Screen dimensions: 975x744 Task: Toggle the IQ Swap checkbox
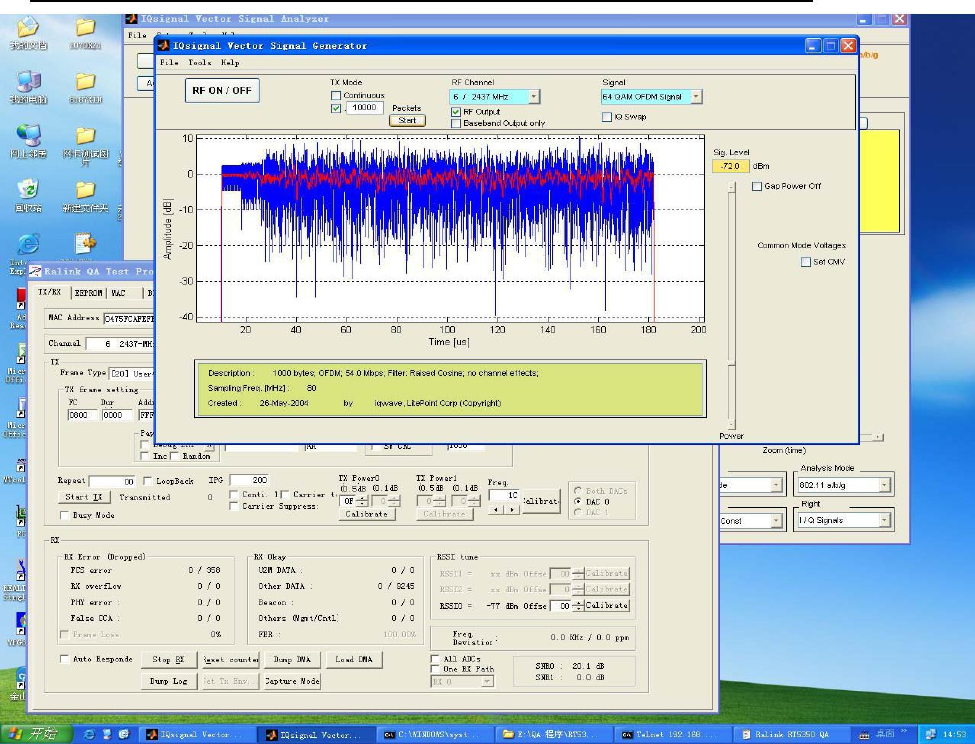607,117
